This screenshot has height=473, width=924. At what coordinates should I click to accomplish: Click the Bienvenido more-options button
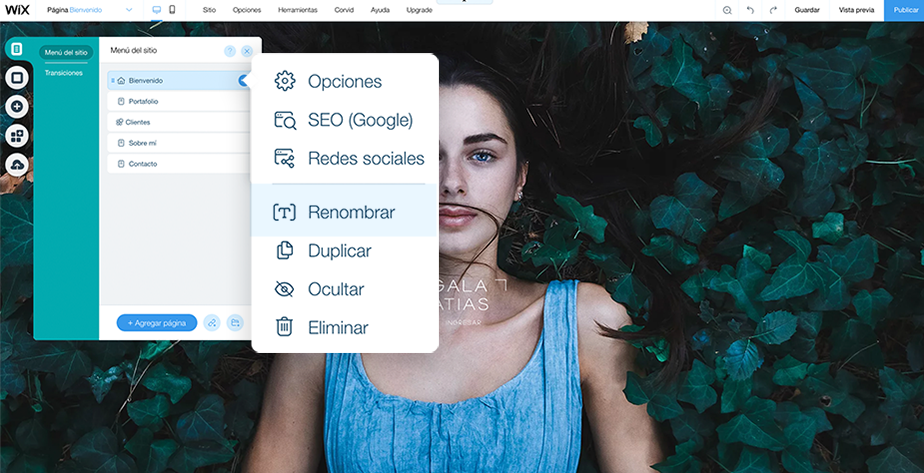(x=243, y=81)
